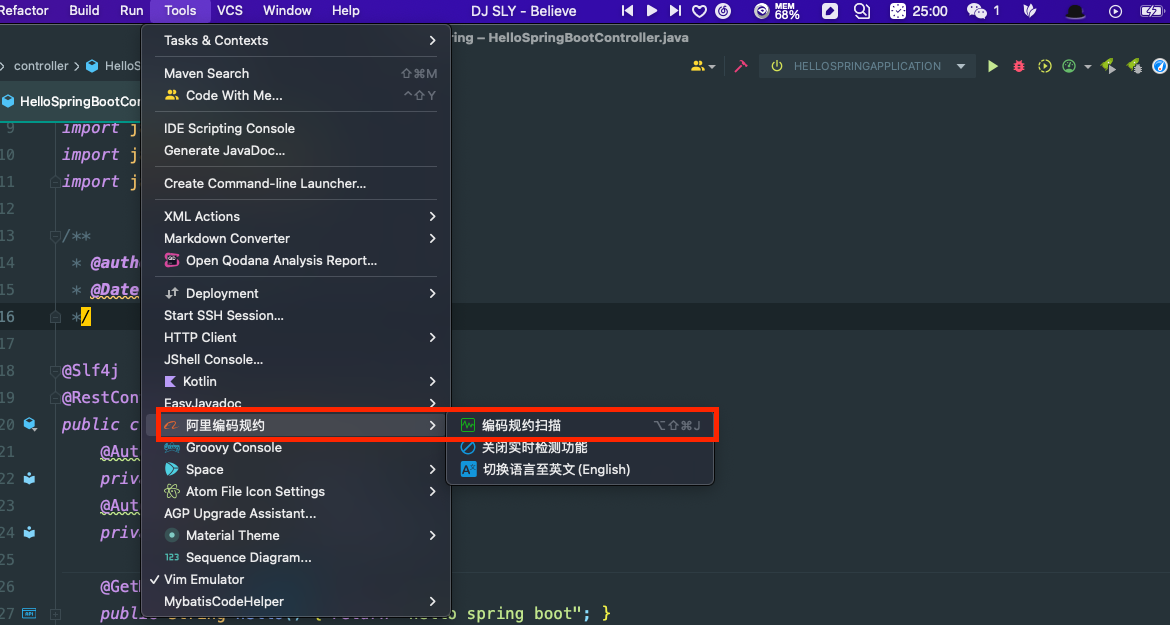Choose Create Command-line Launcher

point(297,183)
